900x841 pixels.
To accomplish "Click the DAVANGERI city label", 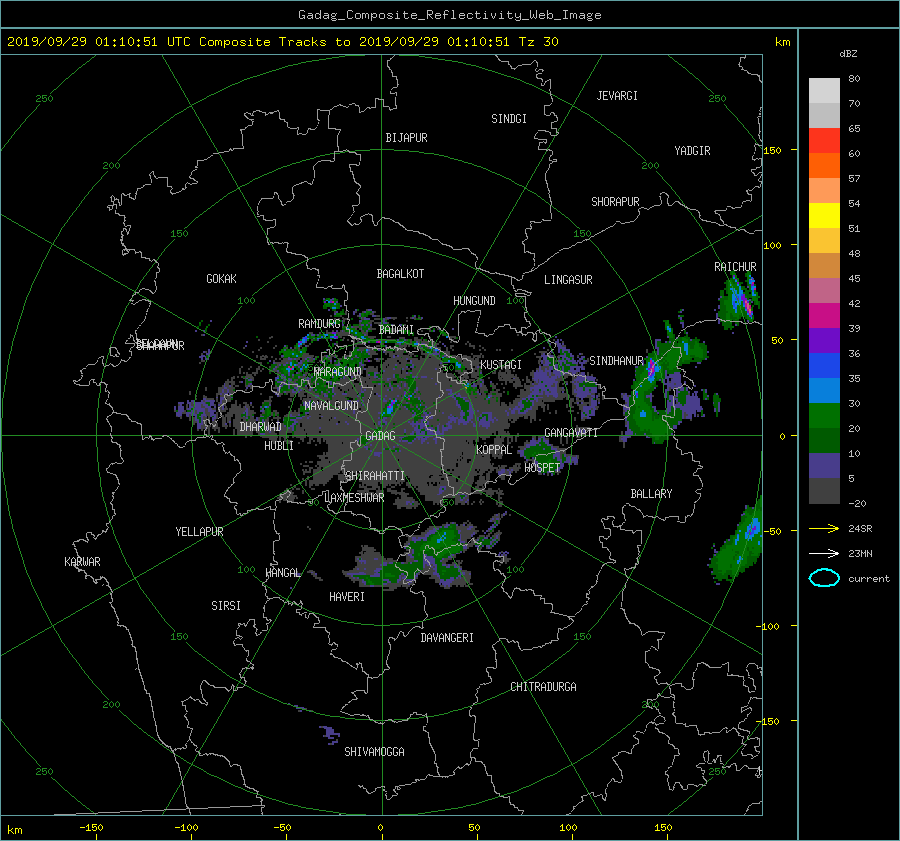I will click(447, 638).
